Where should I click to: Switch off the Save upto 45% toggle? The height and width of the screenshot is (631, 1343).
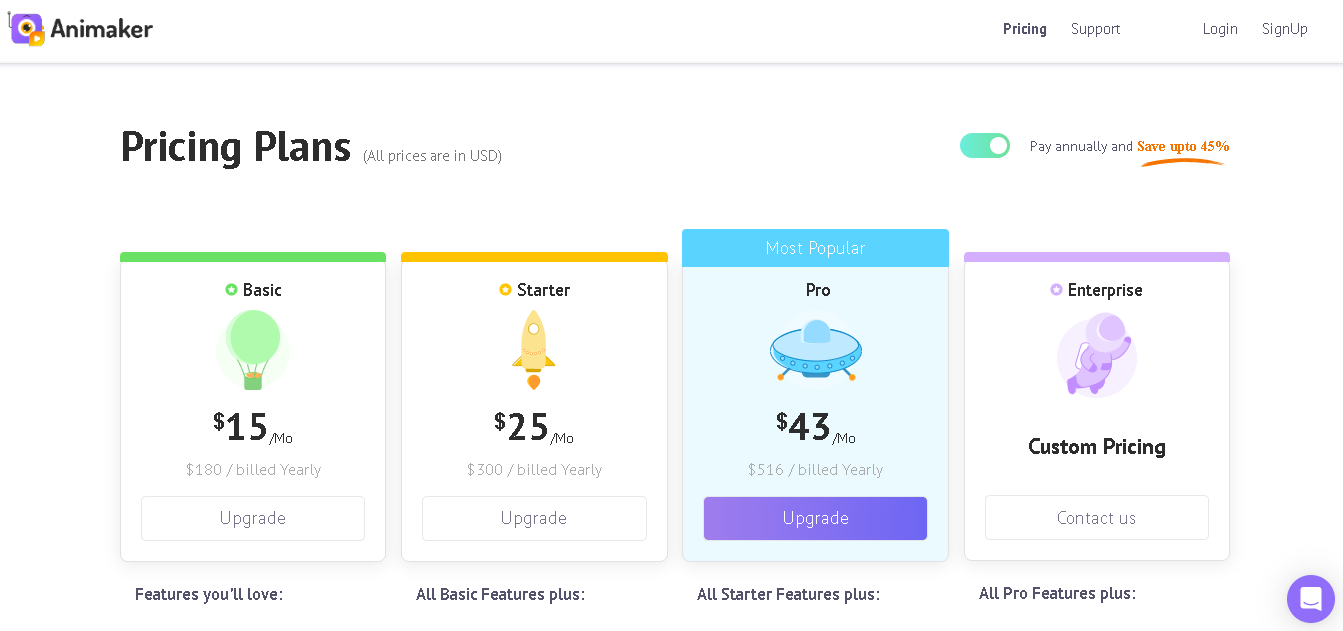tap(985, 145)
